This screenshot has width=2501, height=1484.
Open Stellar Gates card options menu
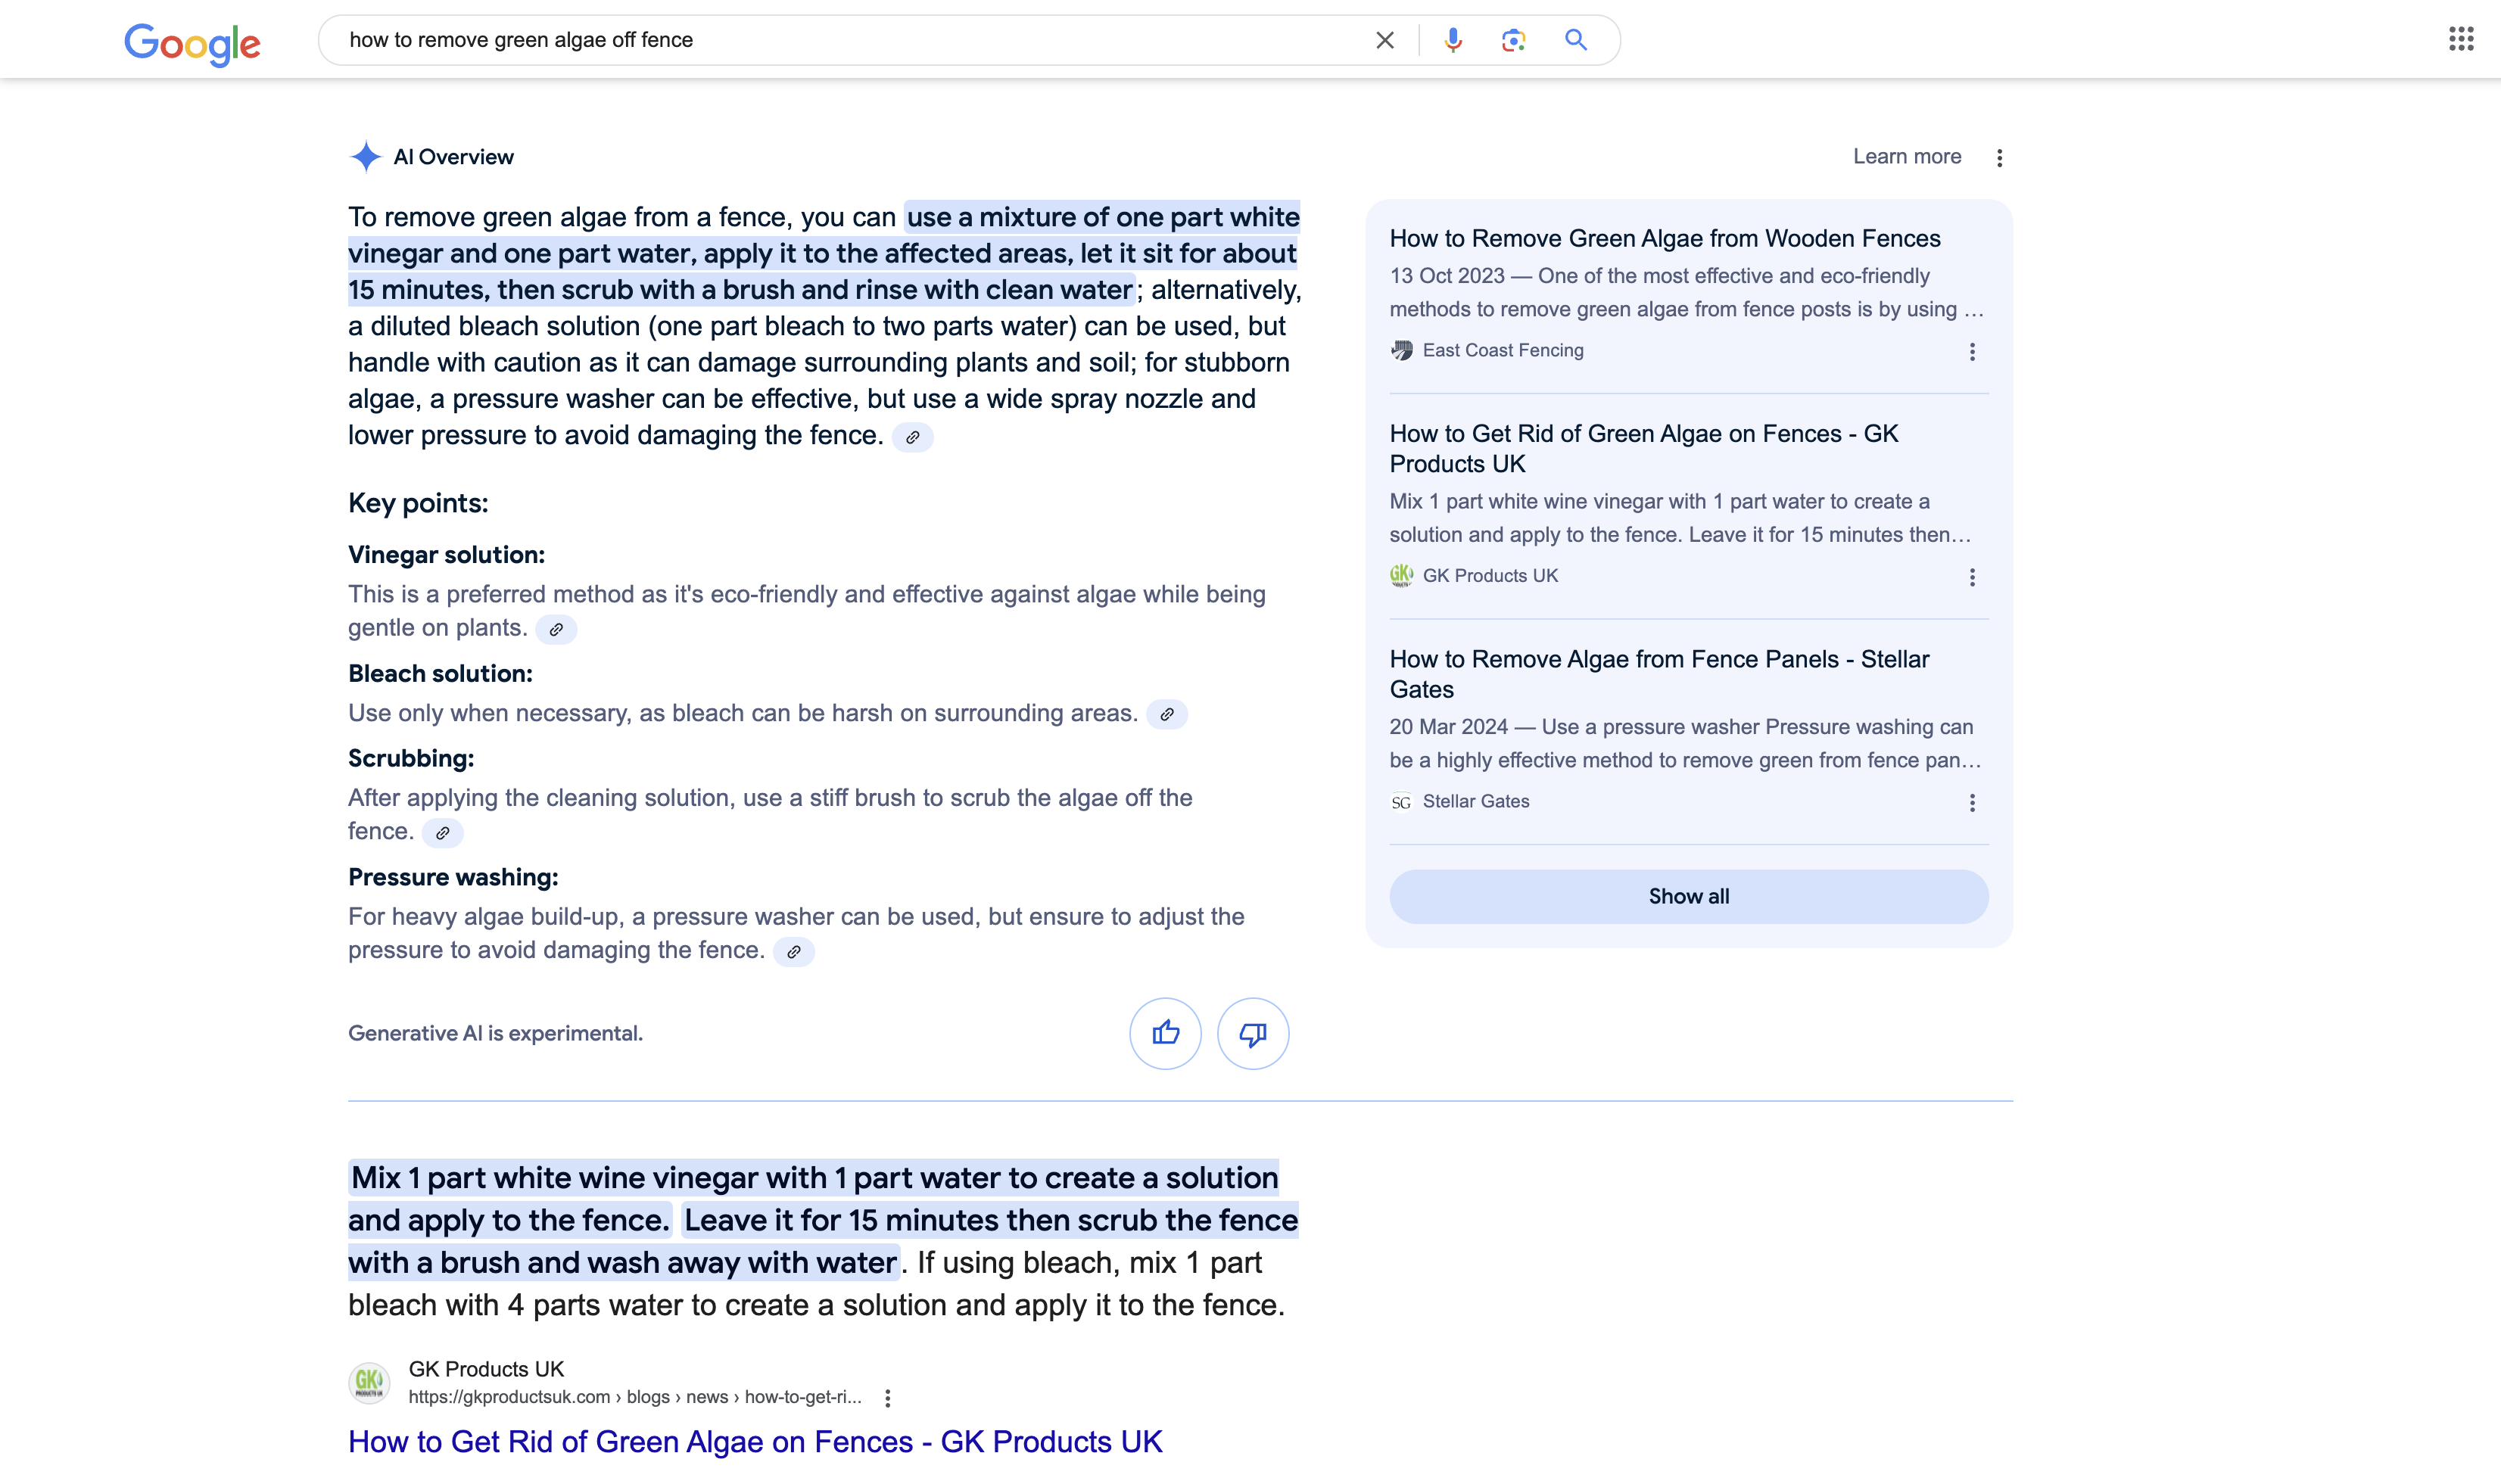[1971, 803]
